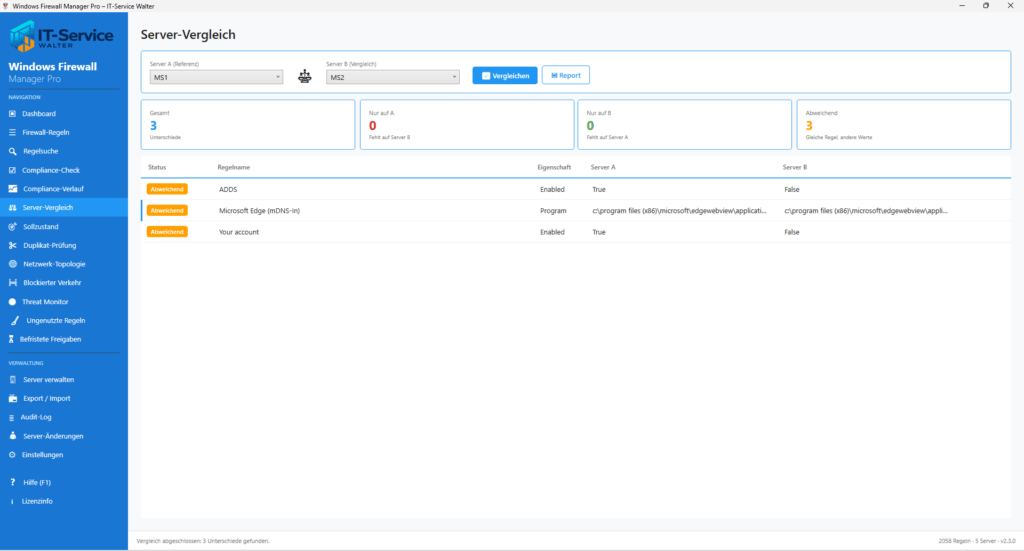Open the Dashboard menu entry

click(64, 114)
